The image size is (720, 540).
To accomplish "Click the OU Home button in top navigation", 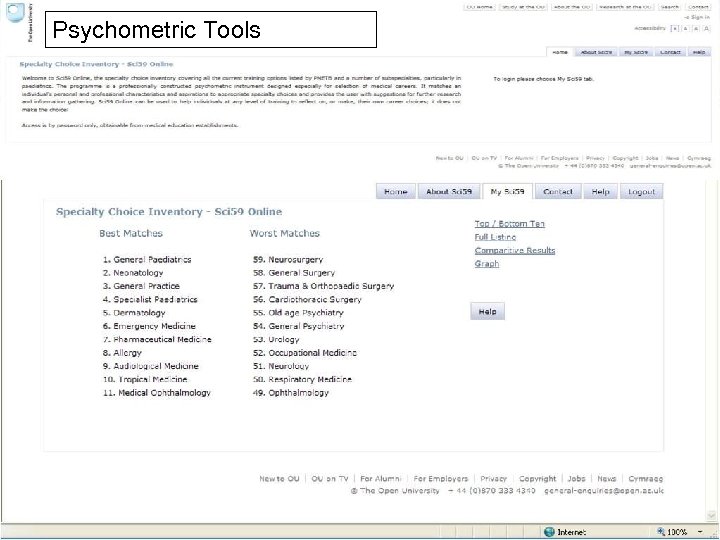I will (479, 7).
